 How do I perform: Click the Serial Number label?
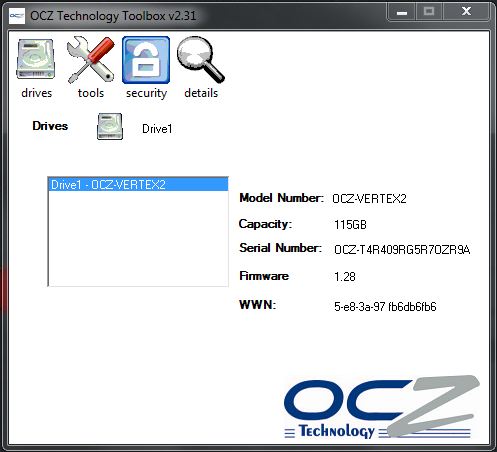[280, 248]
